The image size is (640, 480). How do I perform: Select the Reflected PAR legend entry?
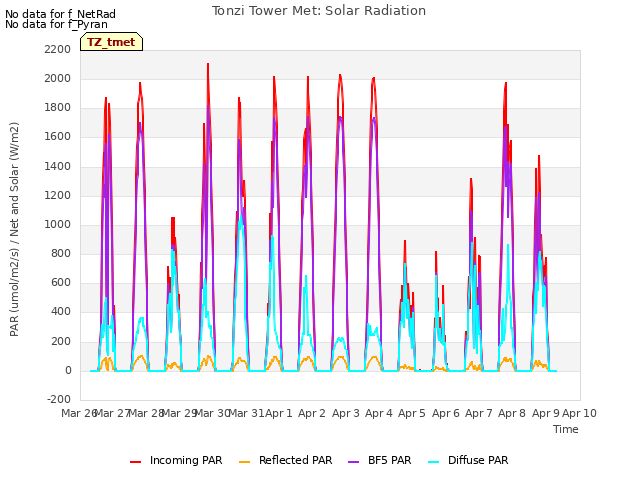[285, 460]
